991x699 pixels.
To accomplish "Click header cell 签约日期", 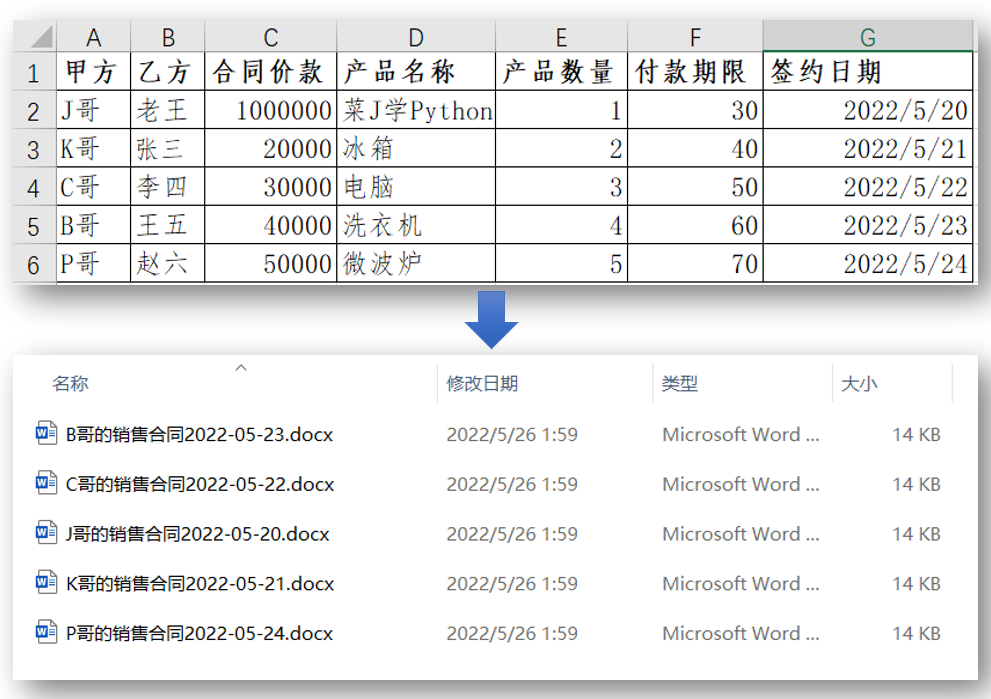I will [868, 71].
